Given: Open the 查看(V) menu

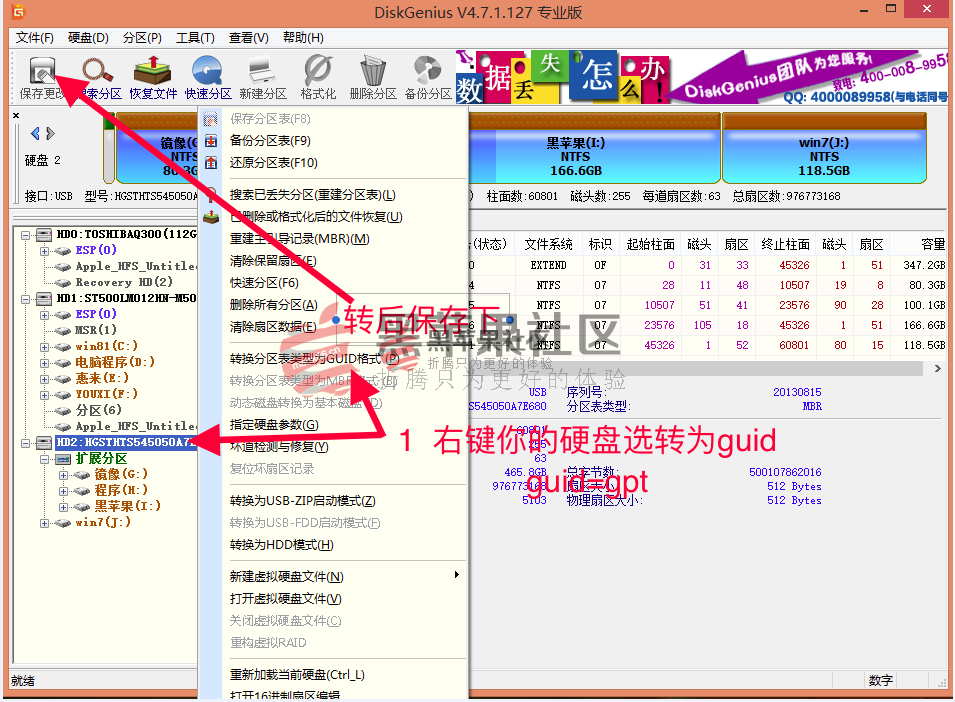Looking at the screenshot, I should (x=248, y=38).
